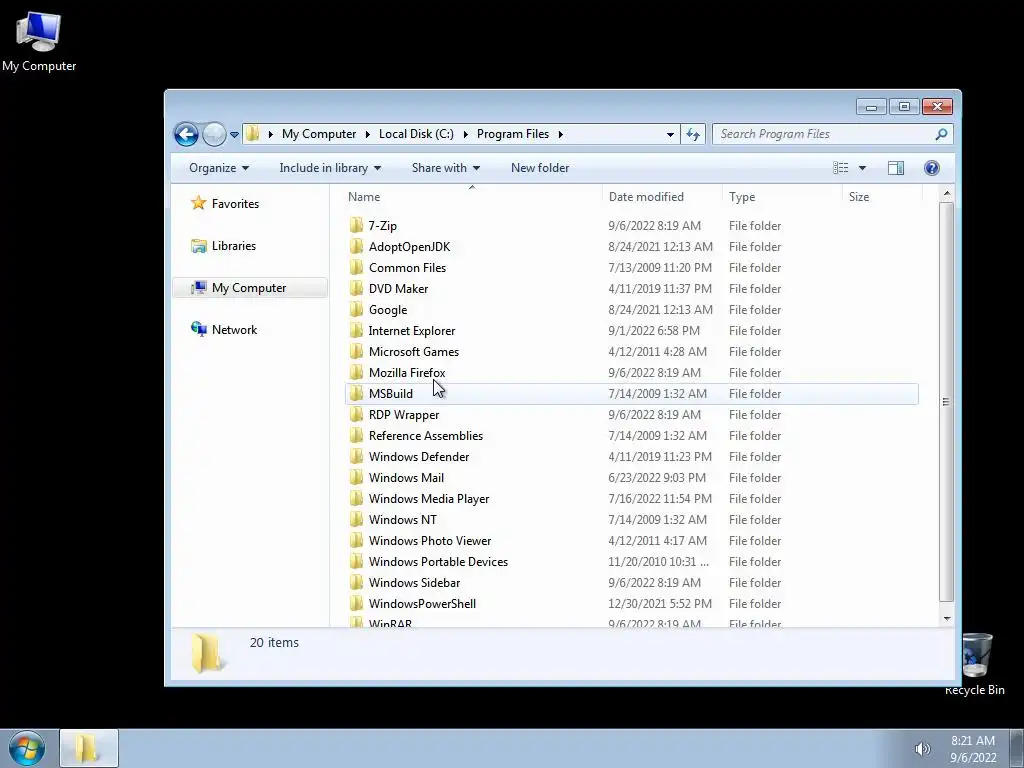
Task: Click the Refresh button beside address bar
Action: pyautogui.click(x=692, y=135)
